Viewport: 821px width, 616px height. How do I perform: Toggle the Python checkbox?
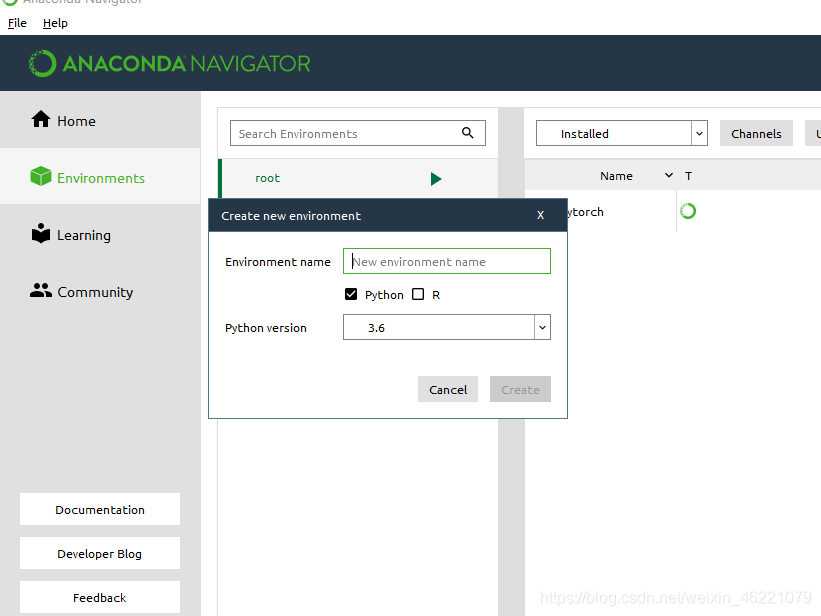click(351, 294)
